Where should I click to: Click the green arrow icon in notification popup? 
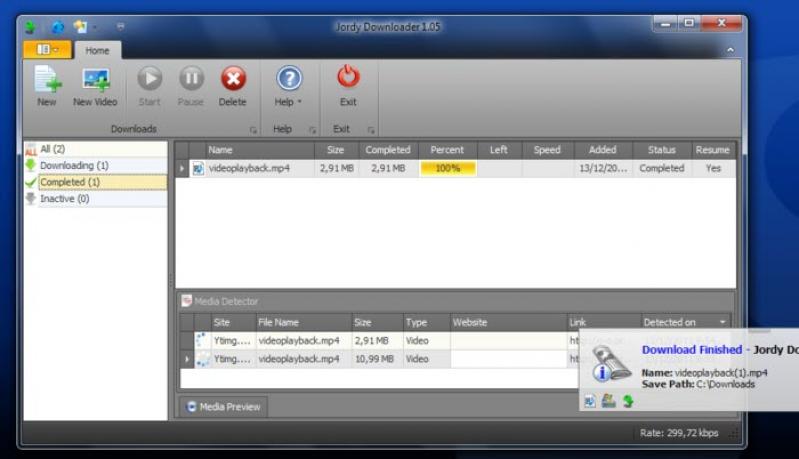pyautogui.click(x=628, y=401)
